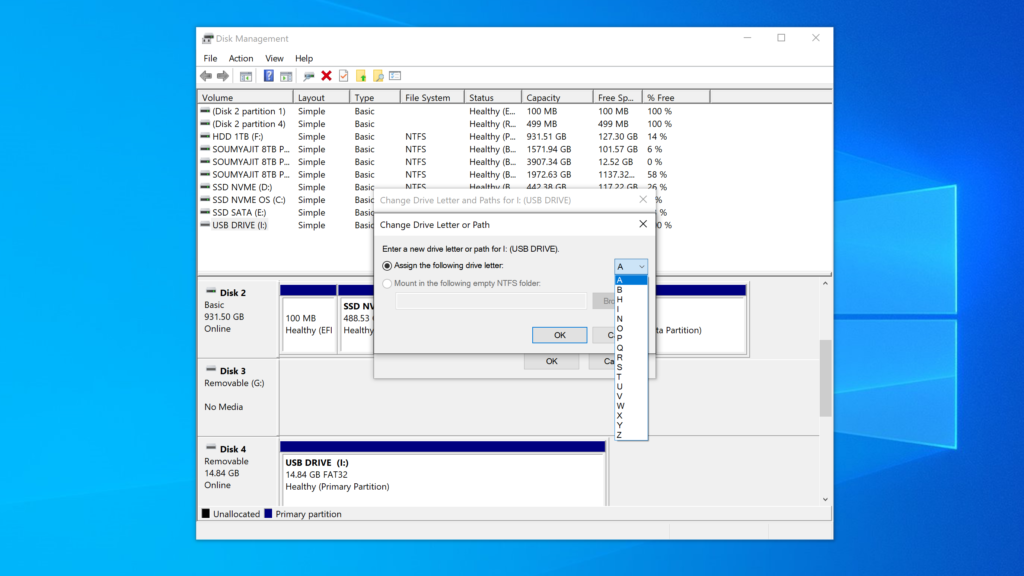The height and width of the screenshot is (576, 1024).
Task: Select the USB DRIVE (I:) partition block on Disk 4
Action: [443, 474]
